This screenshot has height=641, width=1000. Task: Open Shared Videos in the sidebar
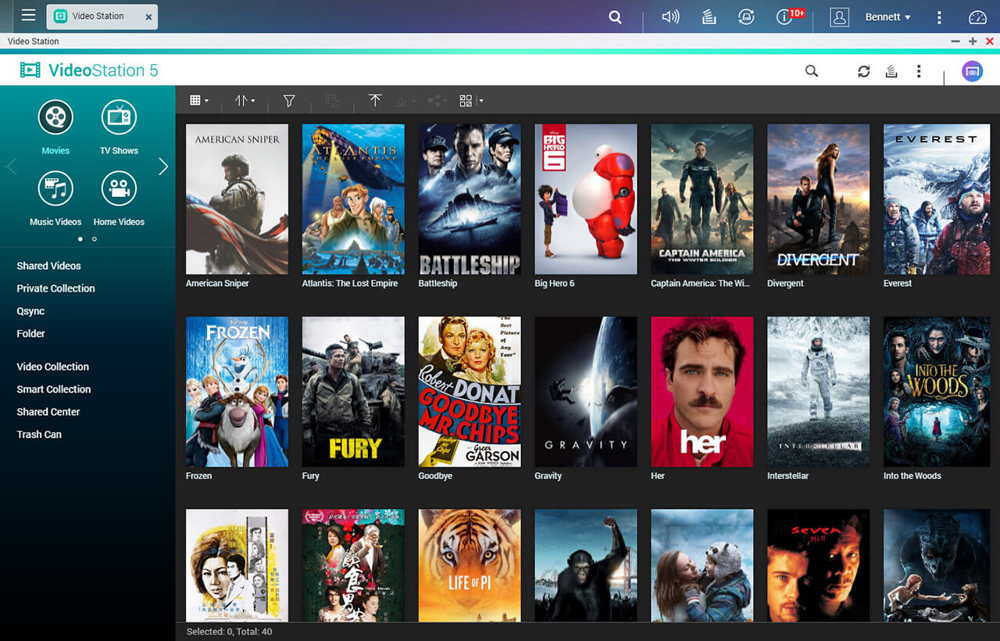click(48, 266)
